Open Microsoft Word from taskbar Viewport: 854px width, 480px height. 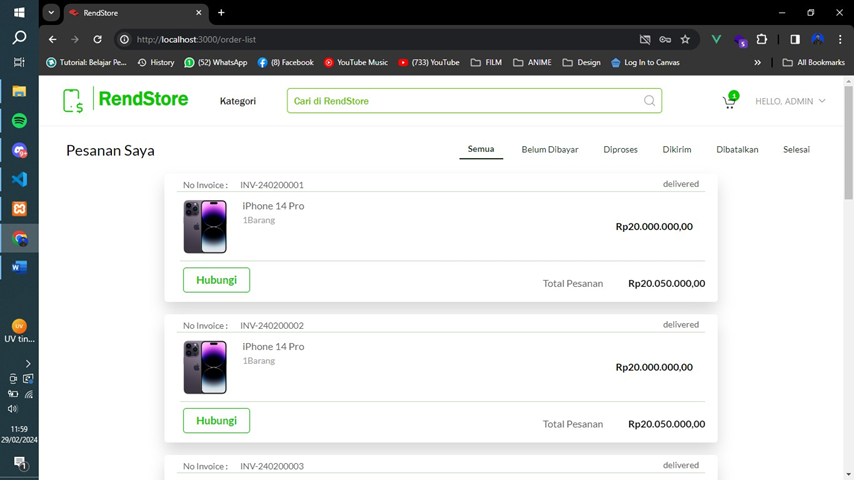(x=19, y=267)
